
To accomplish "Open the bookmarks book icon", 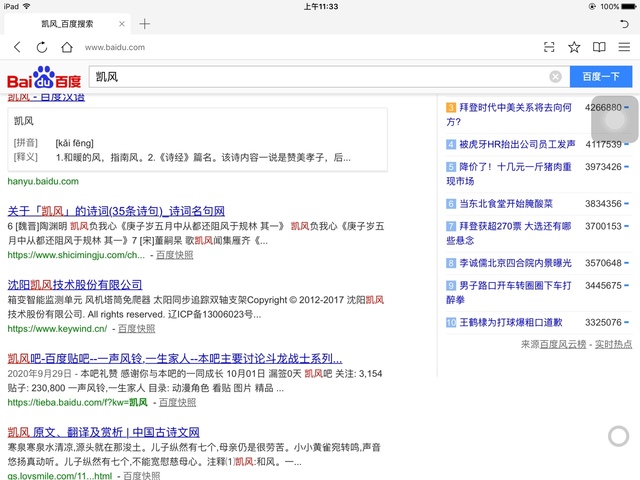I will (599, 47).
